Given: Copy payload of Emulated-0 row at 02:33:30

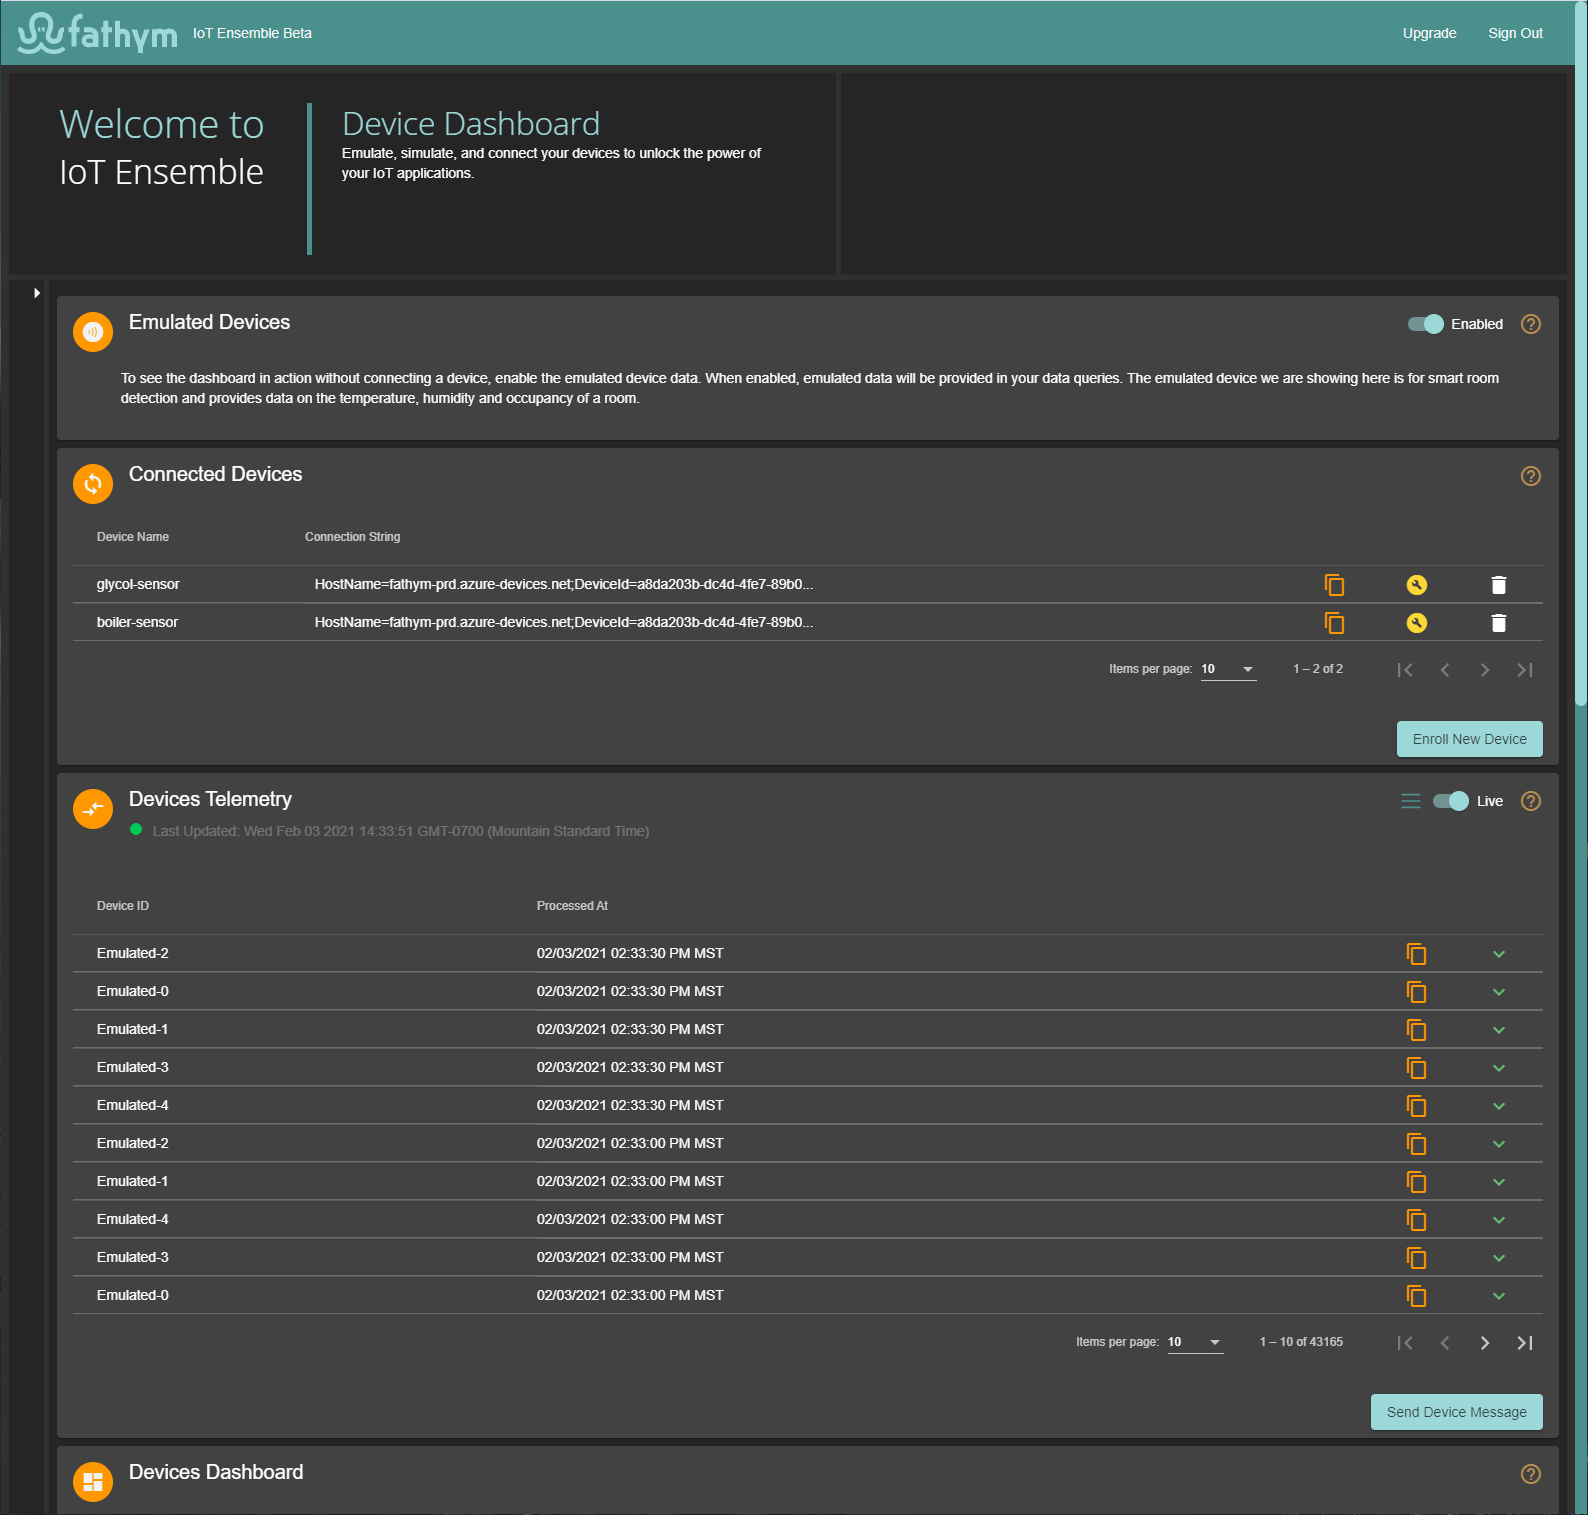Looking at the screenshot, I should pos(1416,992).
